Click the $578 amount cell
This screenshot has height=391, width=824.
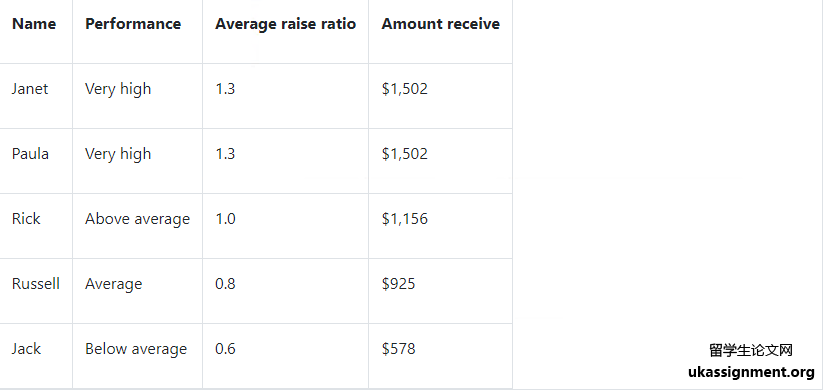(398, 349)
